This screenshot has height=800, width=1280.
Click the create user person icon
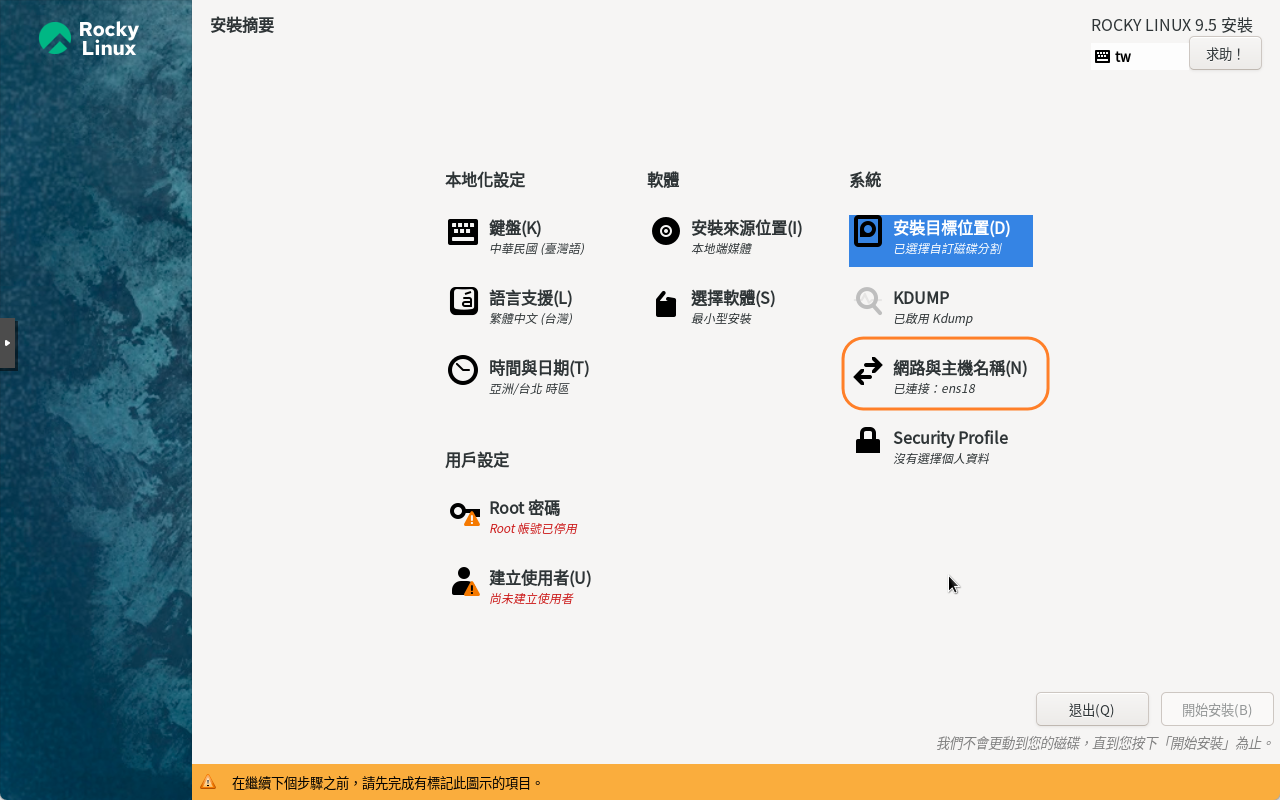tap(465, 582)
